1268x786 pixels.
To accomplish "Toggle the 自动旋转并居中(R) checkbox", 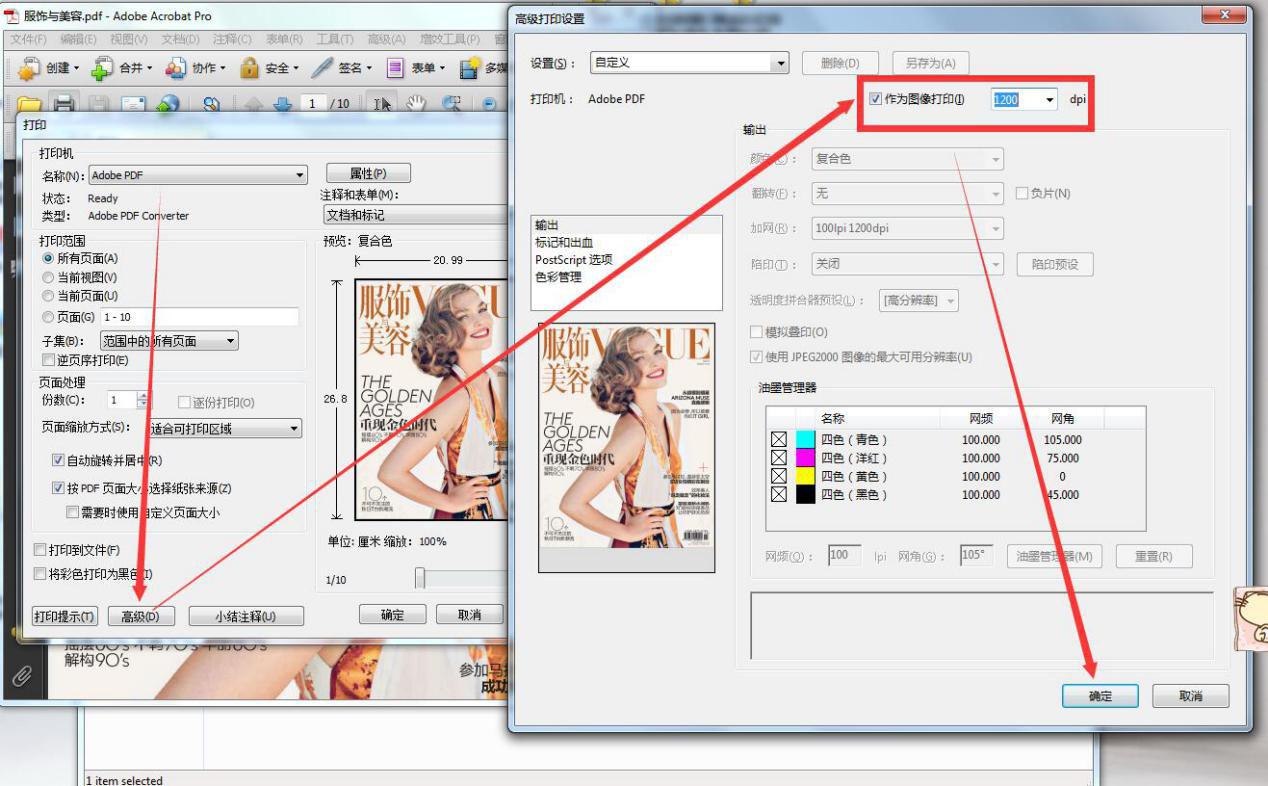I will [58, 460].
